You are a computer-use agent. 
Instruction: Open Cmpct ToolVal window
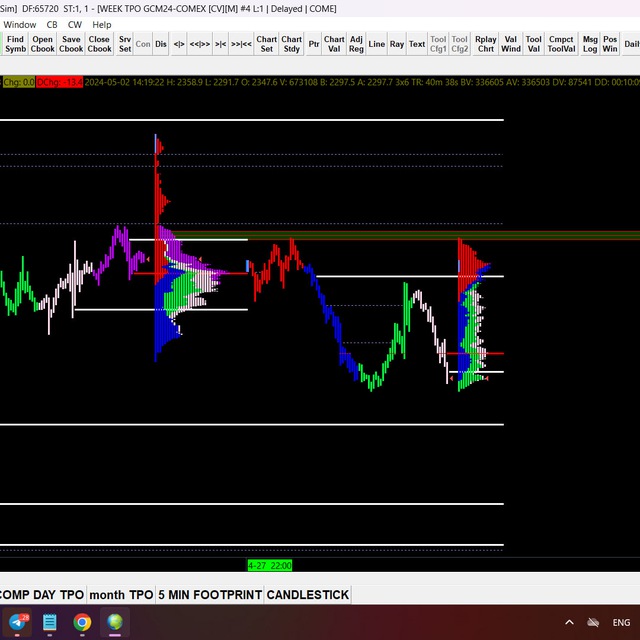click(561, 44)
